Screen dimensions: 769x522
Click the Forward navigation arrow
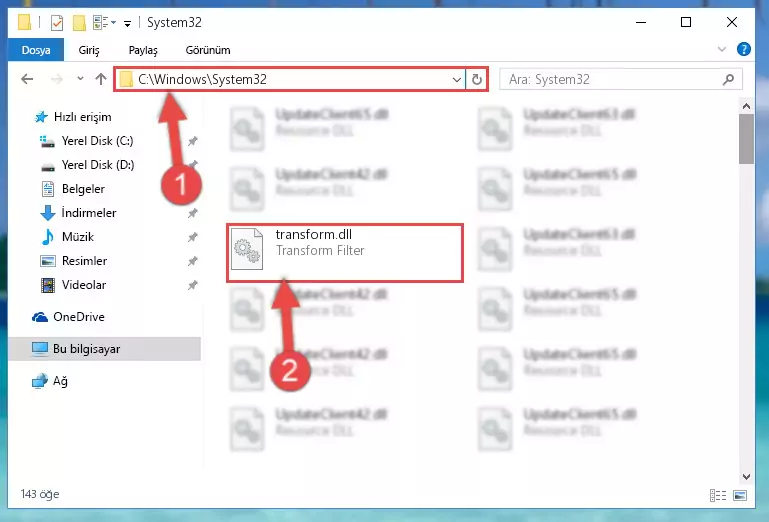point(57,79)
